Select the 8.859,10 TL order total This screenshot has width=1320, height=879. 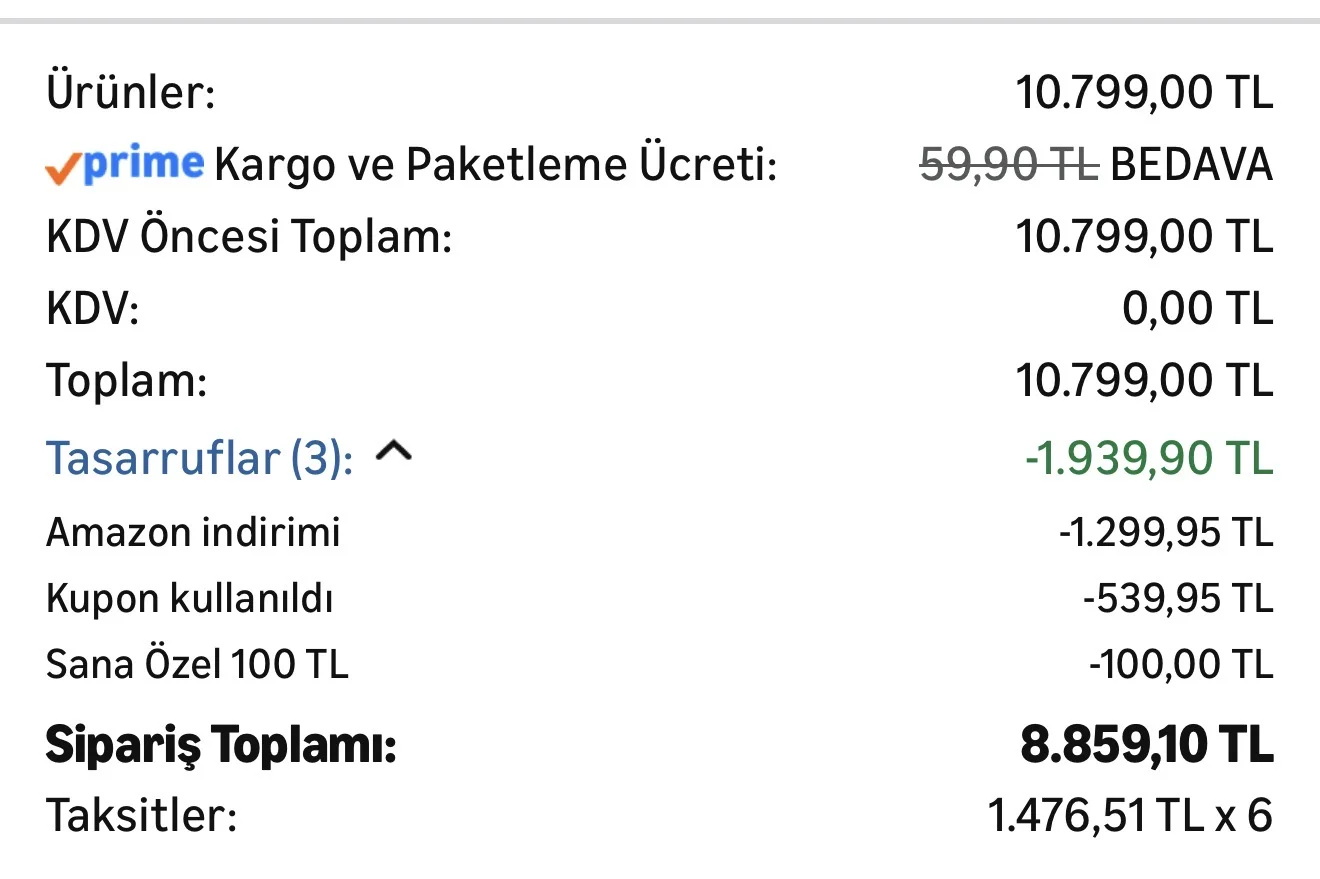pos(1147,745)
